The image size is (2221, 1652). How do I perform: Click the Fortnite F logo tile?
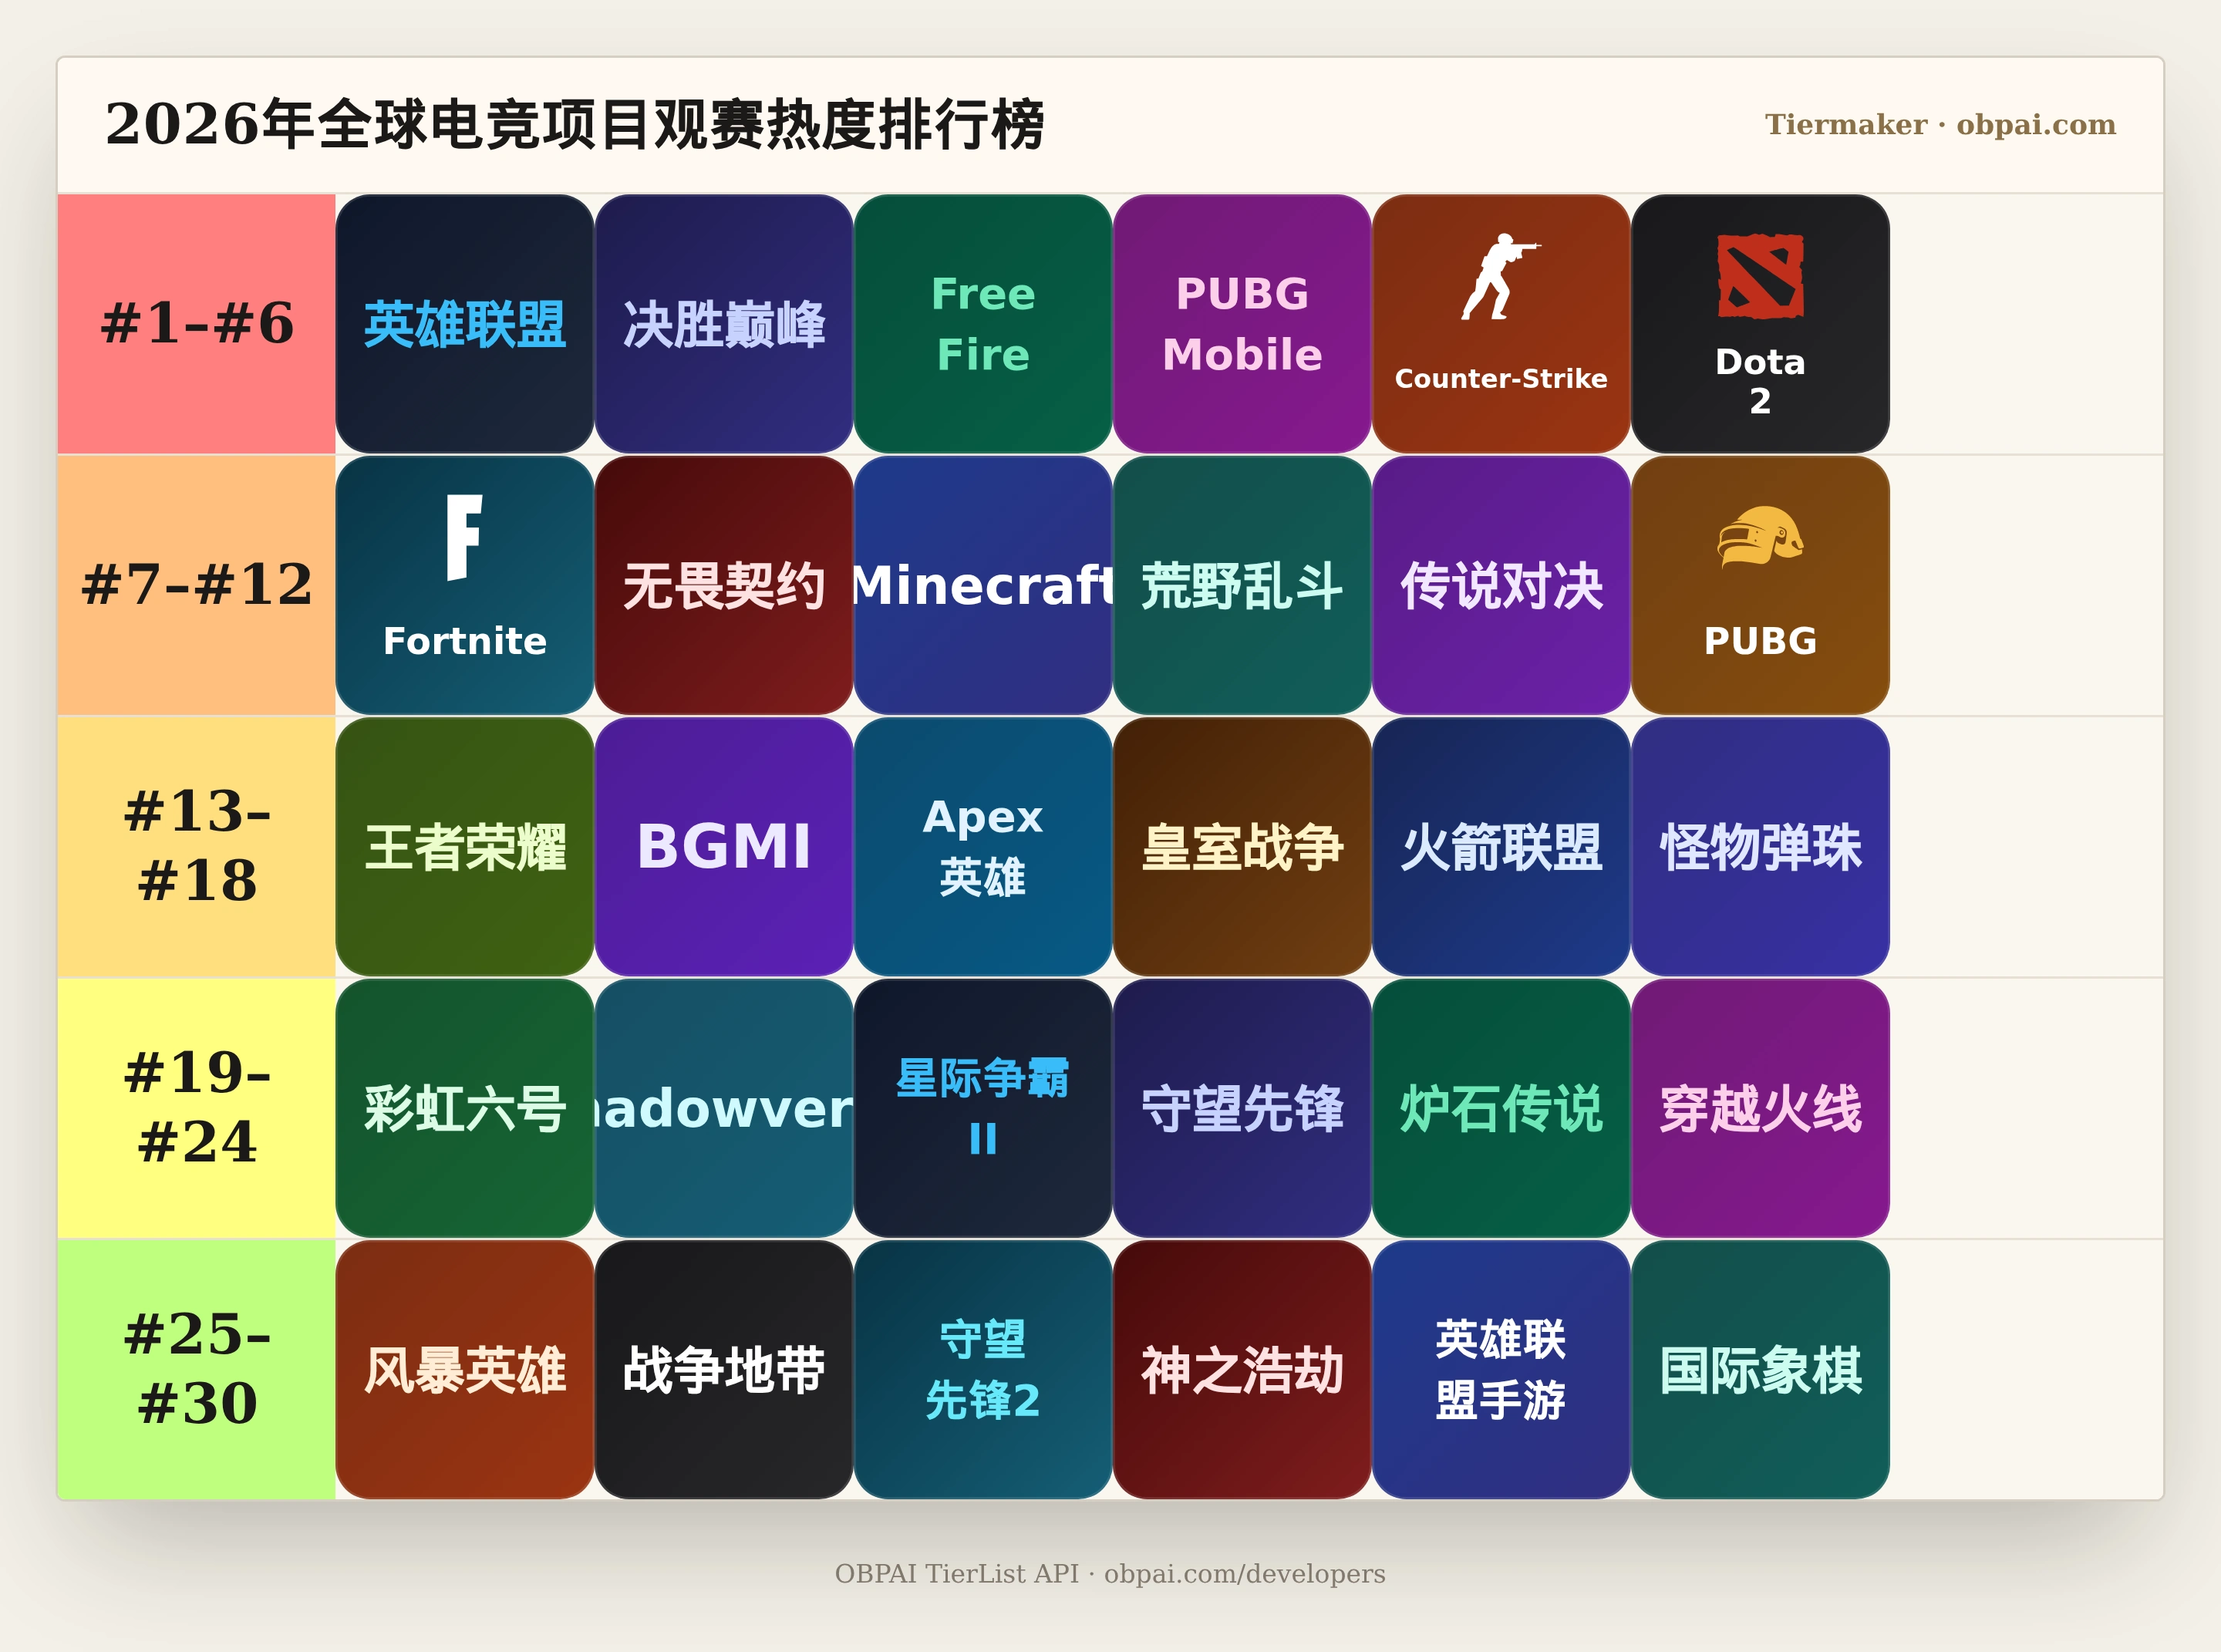coord(465,585)
